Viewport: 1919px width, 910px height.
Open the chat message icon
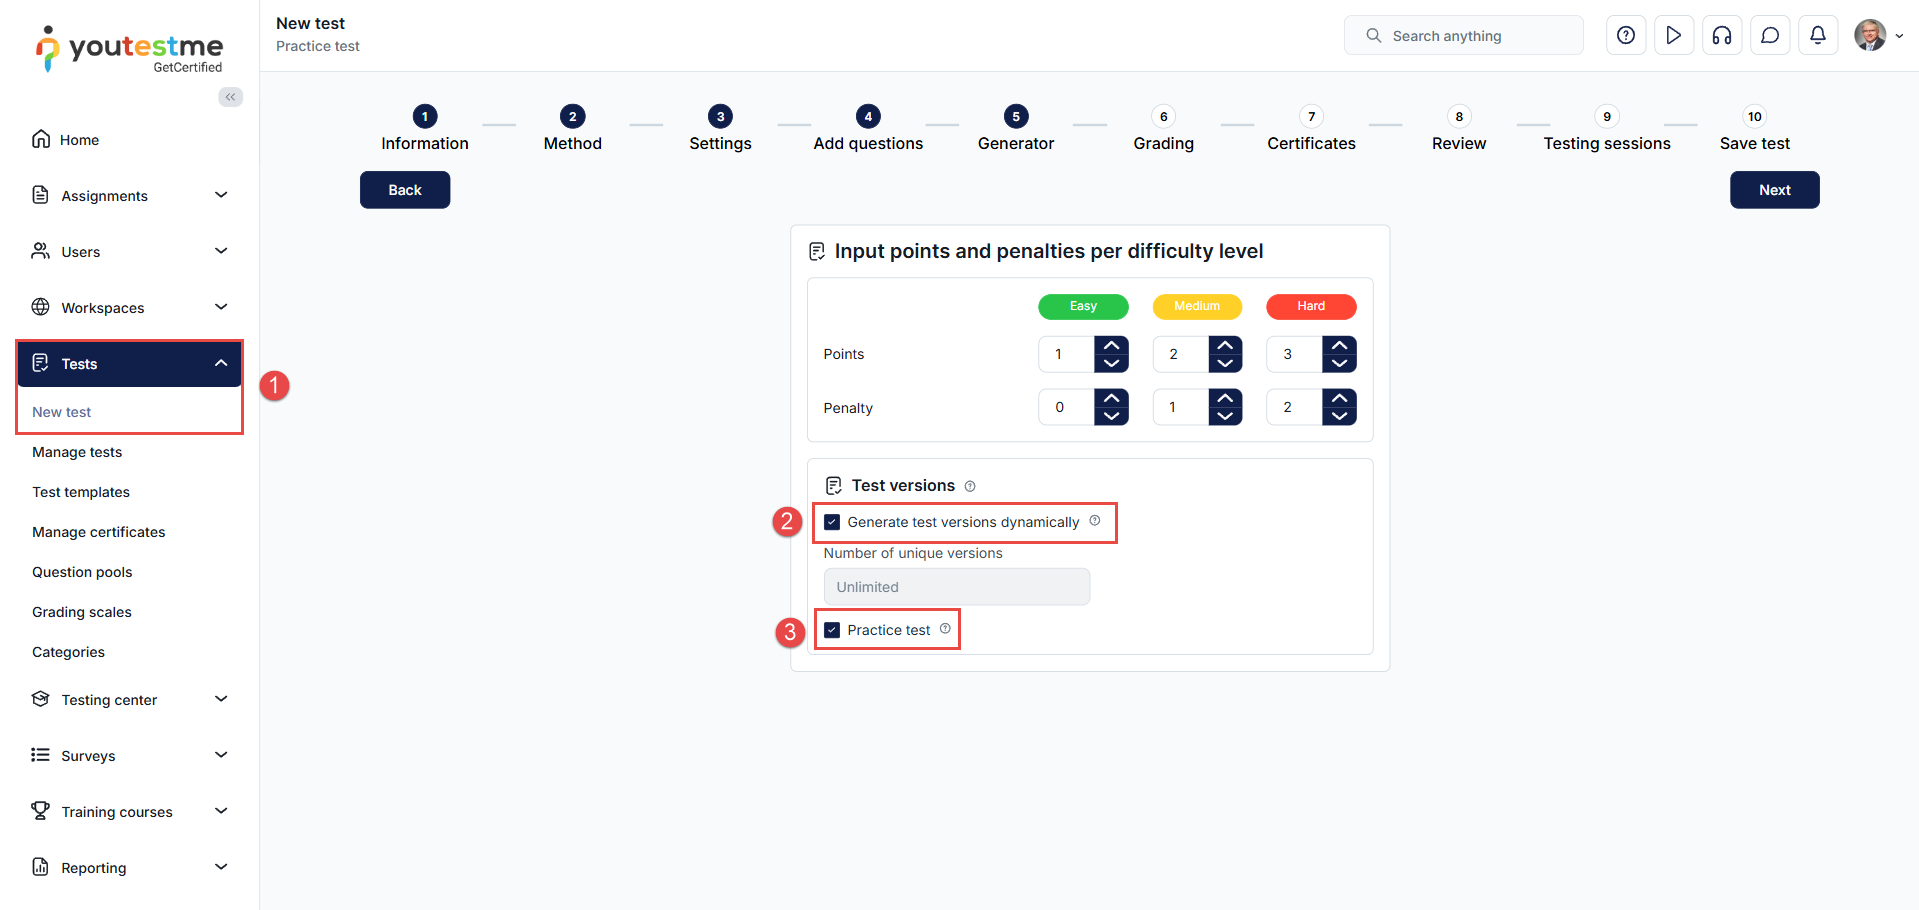[x=1770, y=36]
